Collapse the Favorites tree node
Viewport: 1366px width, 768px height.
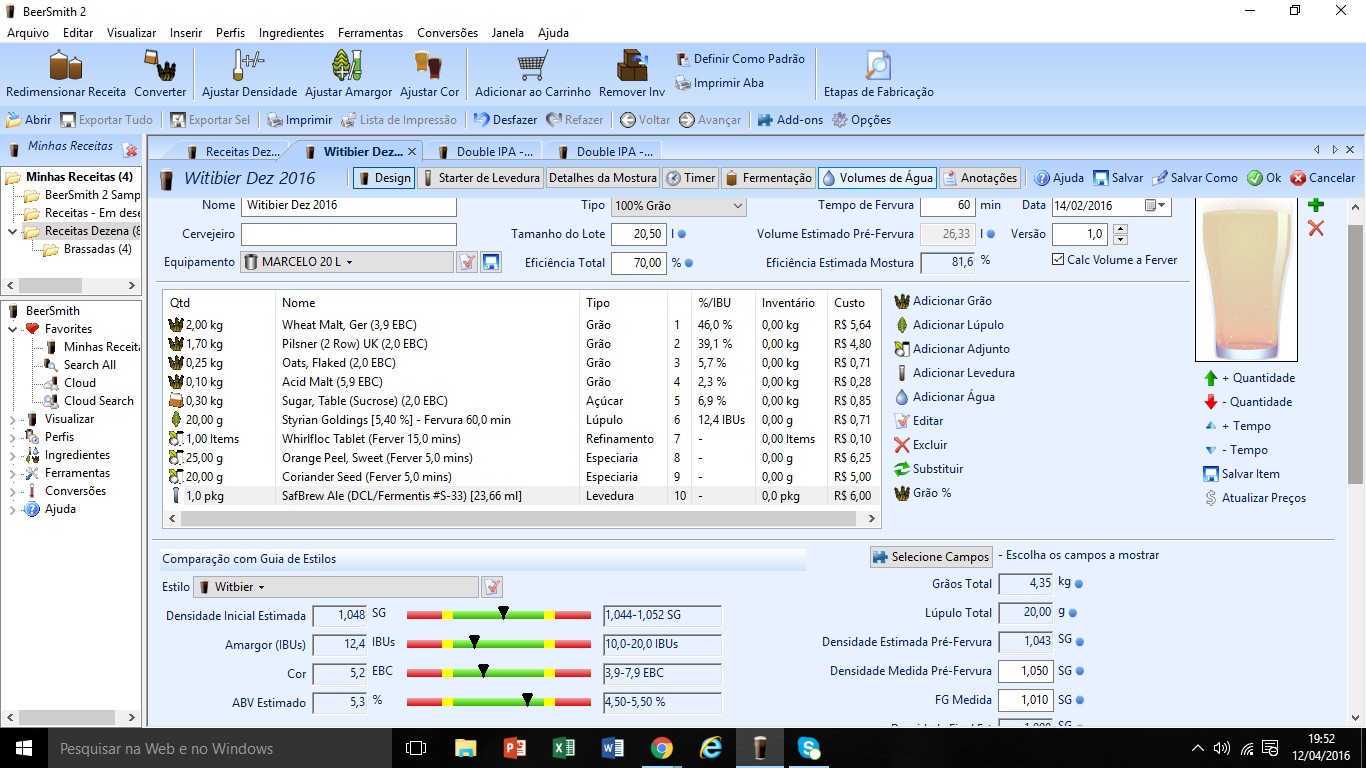(12, 329)
